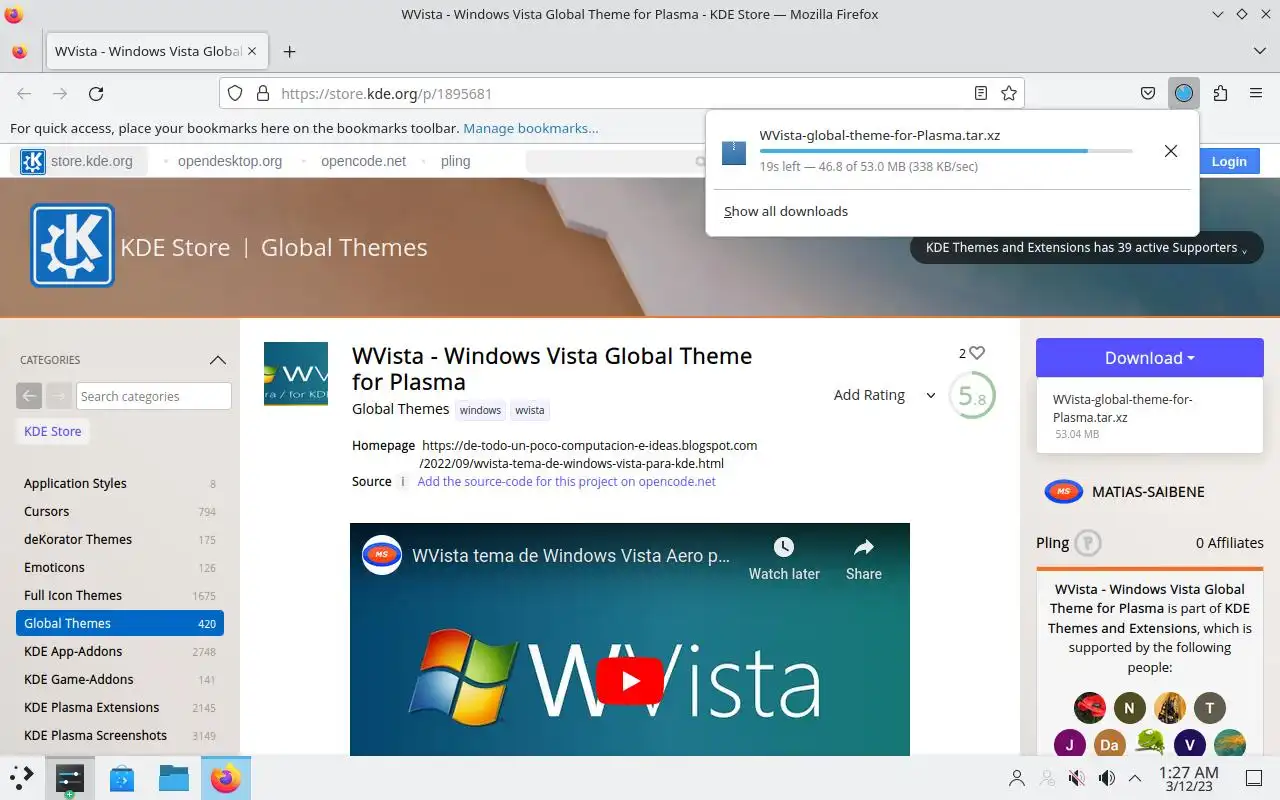Open Application Styles category
1280x800 pixels.
click(120, 483)
